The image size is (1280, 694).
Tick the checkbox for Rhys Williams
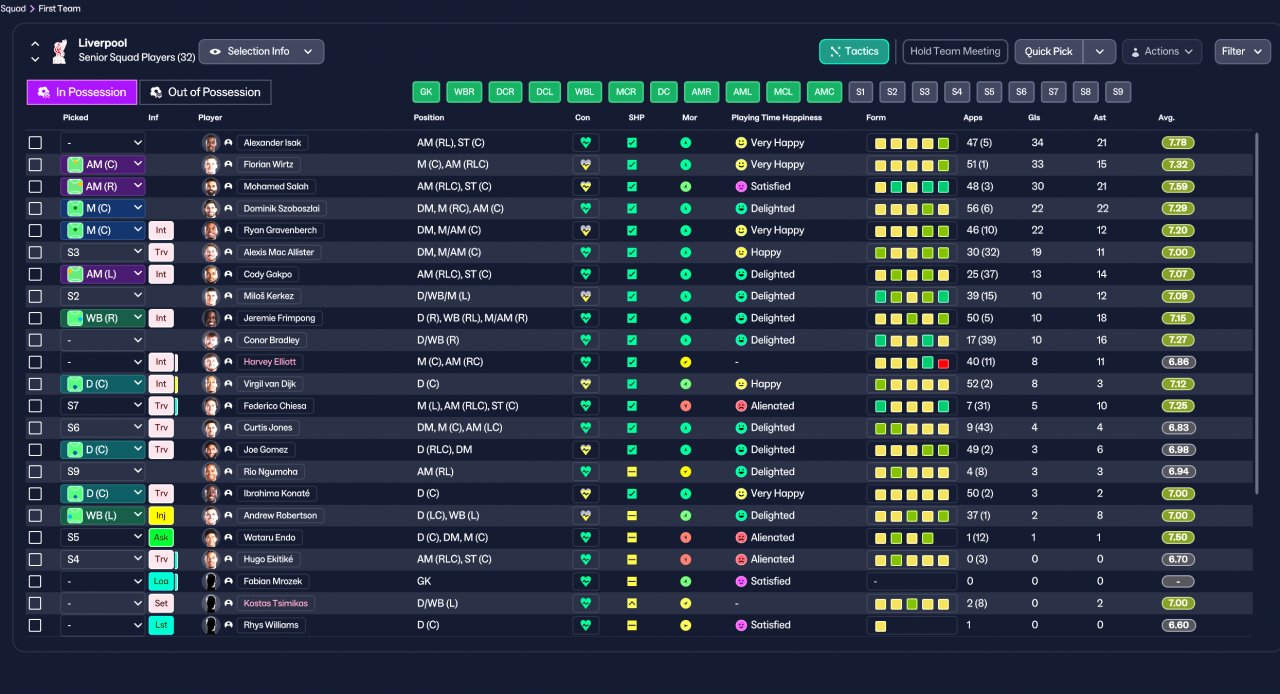pos(35,625)
